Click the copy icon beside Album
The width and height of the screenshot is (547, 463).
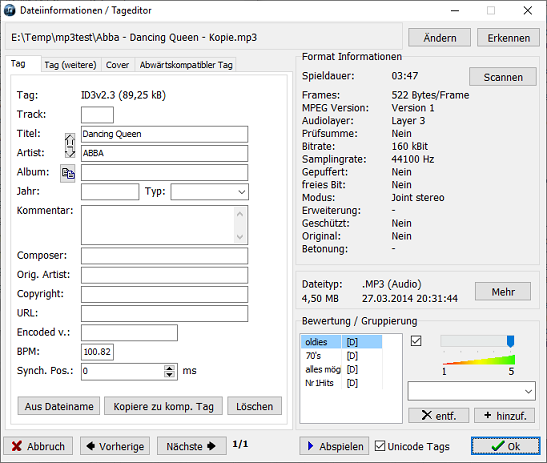(x=68, y=173)
